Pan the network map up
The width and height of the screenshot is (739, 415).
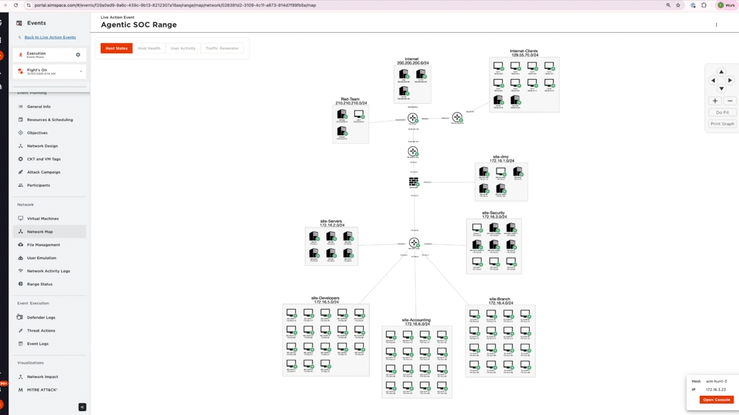[x=721, y=72]
